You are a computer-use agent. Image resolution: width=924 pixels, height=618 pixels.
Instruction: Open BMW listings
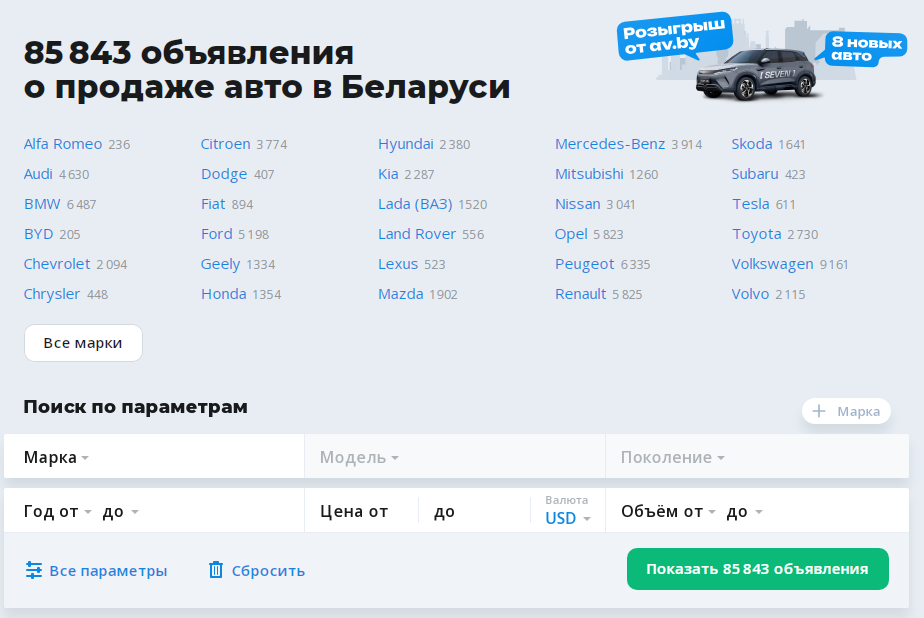[42, 204]
